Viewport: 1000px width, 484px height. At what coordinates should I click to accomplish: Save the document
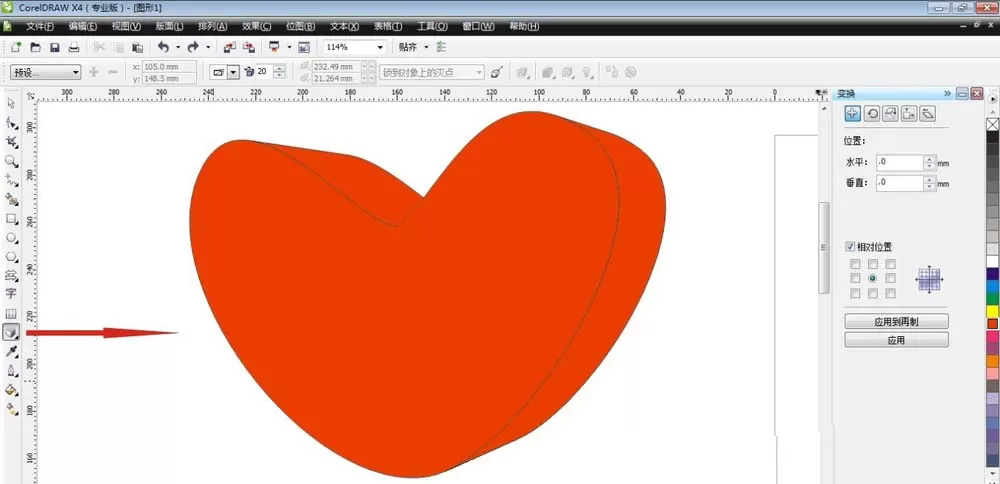tap(55, 47)
